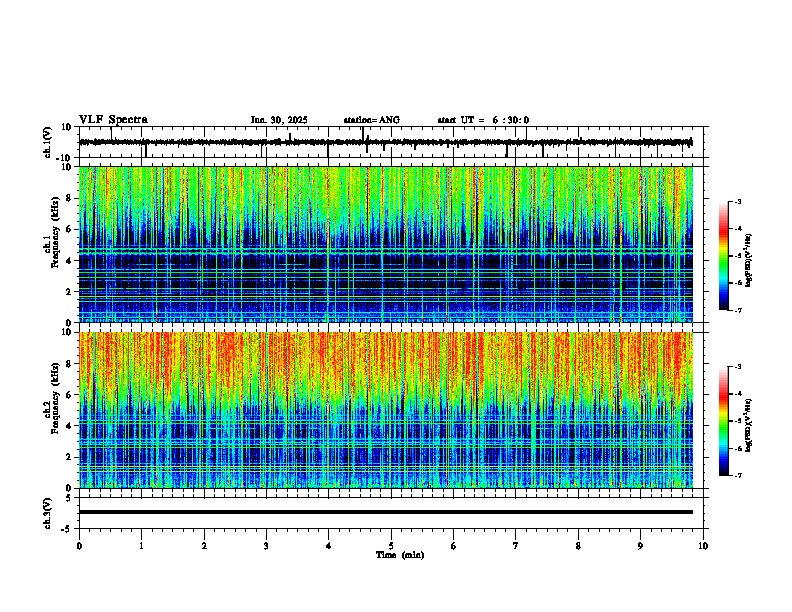Screen dimensions: 792x612
Task: Click the ch.3(V) axis label
Action: point(48,513)
